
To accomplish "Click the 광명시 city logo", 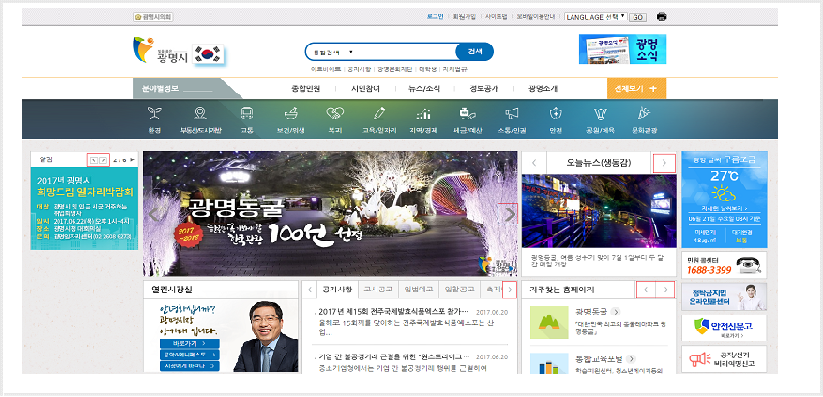I will point(160,51).
